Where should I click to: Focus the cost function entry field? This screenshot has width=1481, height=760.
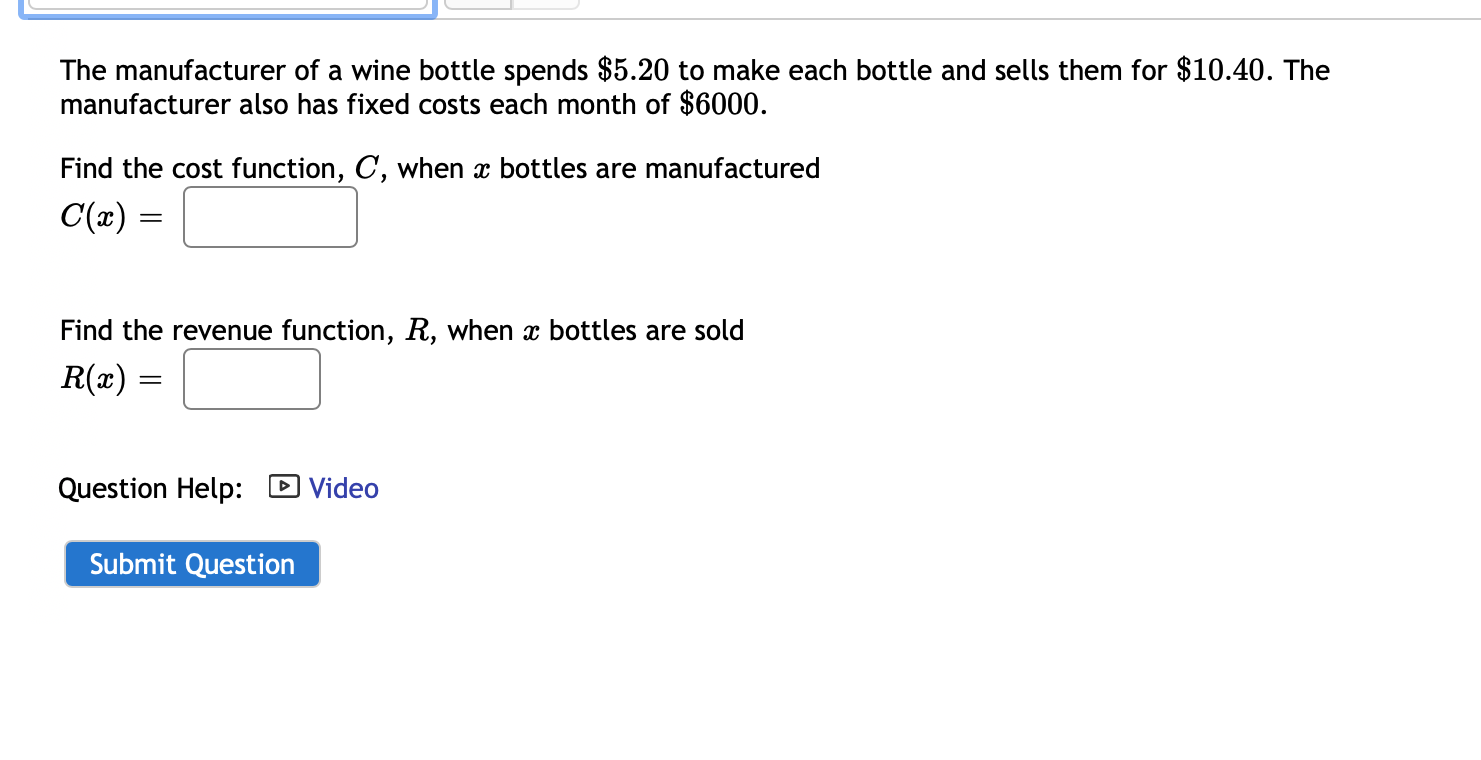[269, 216]
